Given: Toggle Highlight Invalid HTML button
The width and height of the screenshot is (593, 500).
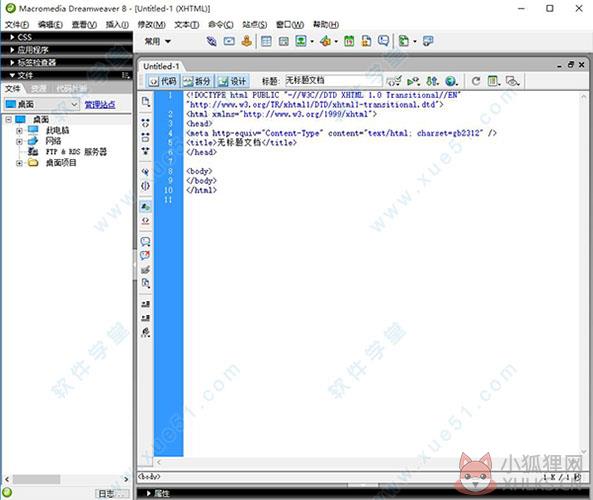Looking at the screenshot, I should click(145, 221).
